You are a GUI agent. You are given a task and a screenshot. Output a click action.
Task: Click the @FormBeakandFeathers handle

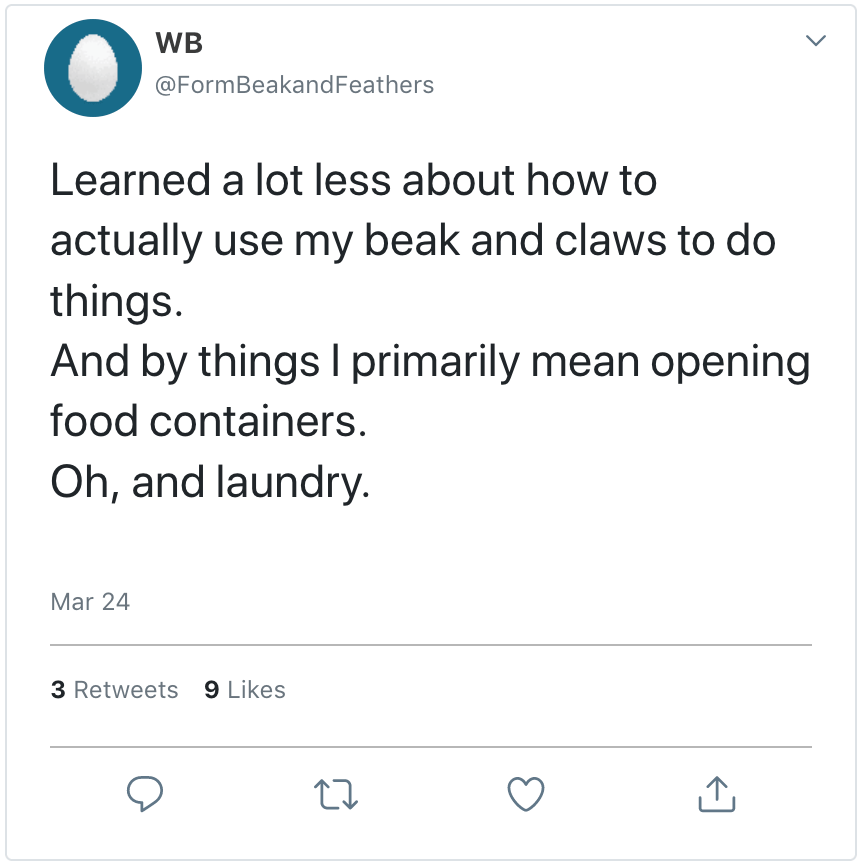click(x=294, y=85)
